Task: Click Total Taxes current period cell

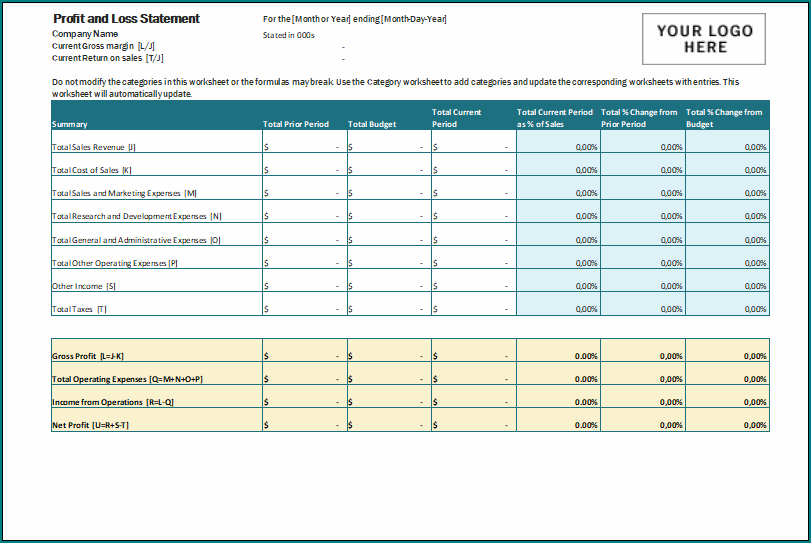Action: tap(474, 304)
